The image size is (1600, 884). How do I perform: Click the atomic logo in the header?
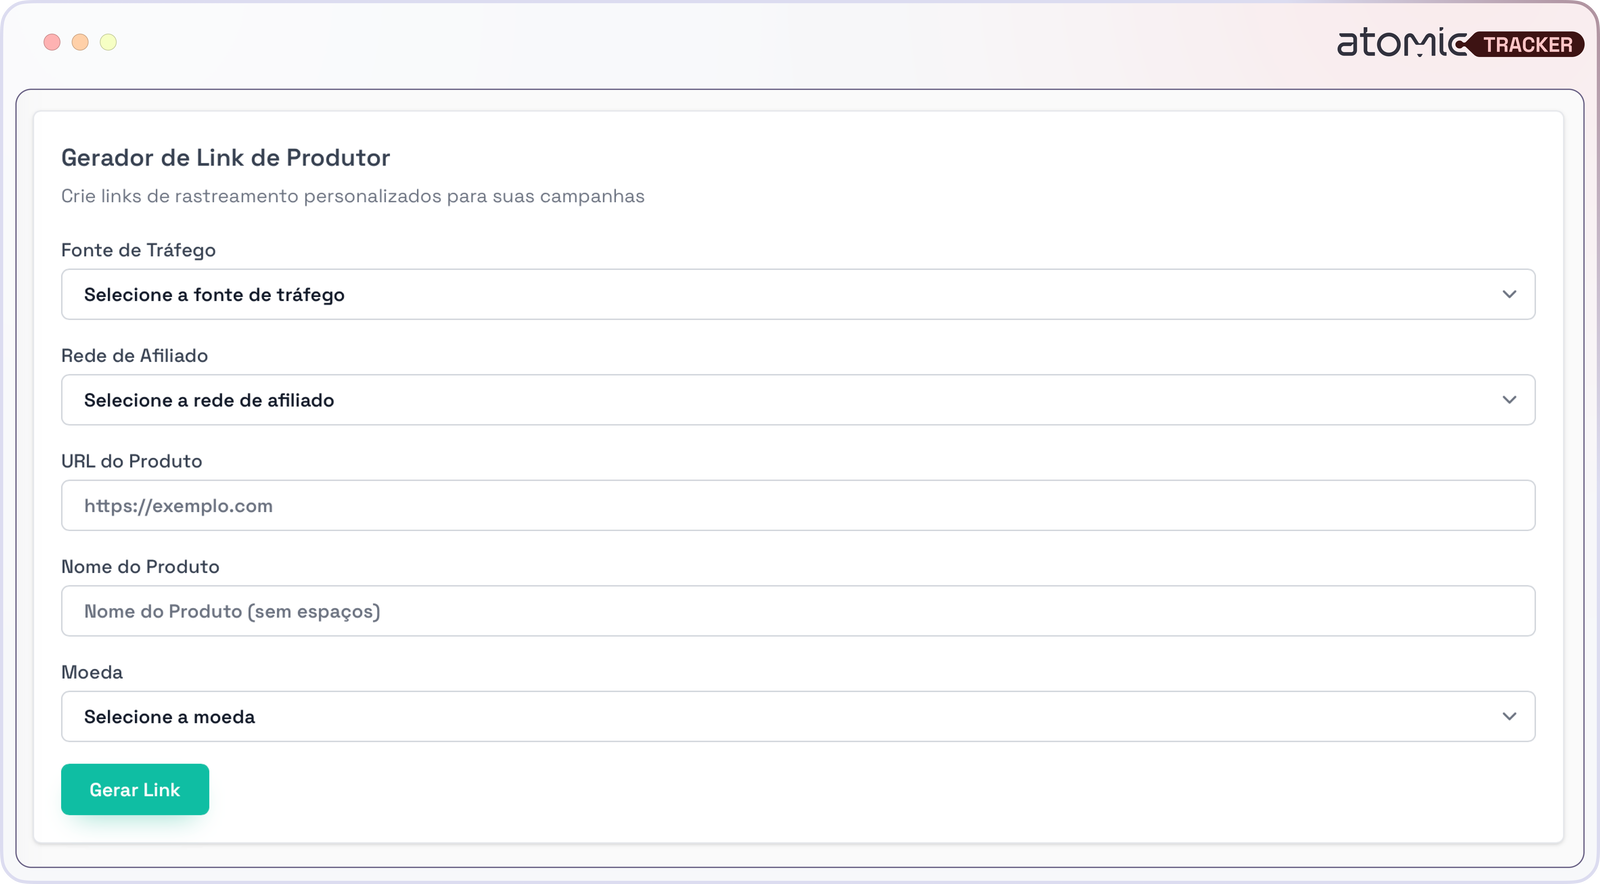(1400, 43)
